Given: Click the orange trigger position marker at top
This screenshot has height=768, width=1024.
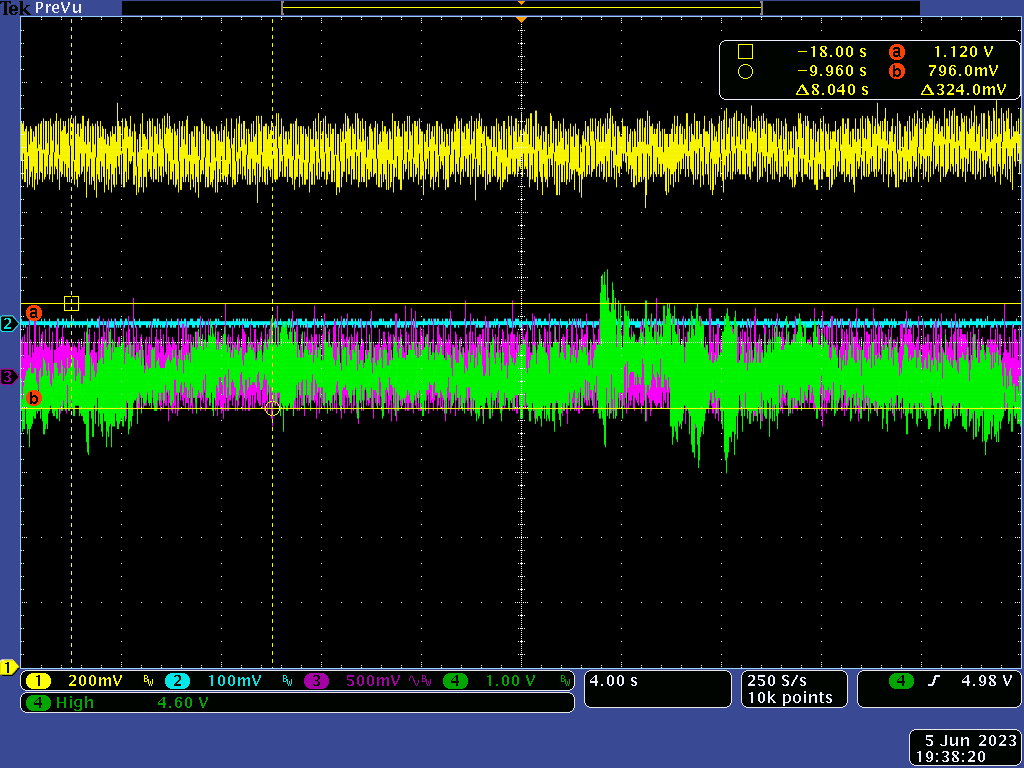Looking at the screenshot, I should 520,19.
